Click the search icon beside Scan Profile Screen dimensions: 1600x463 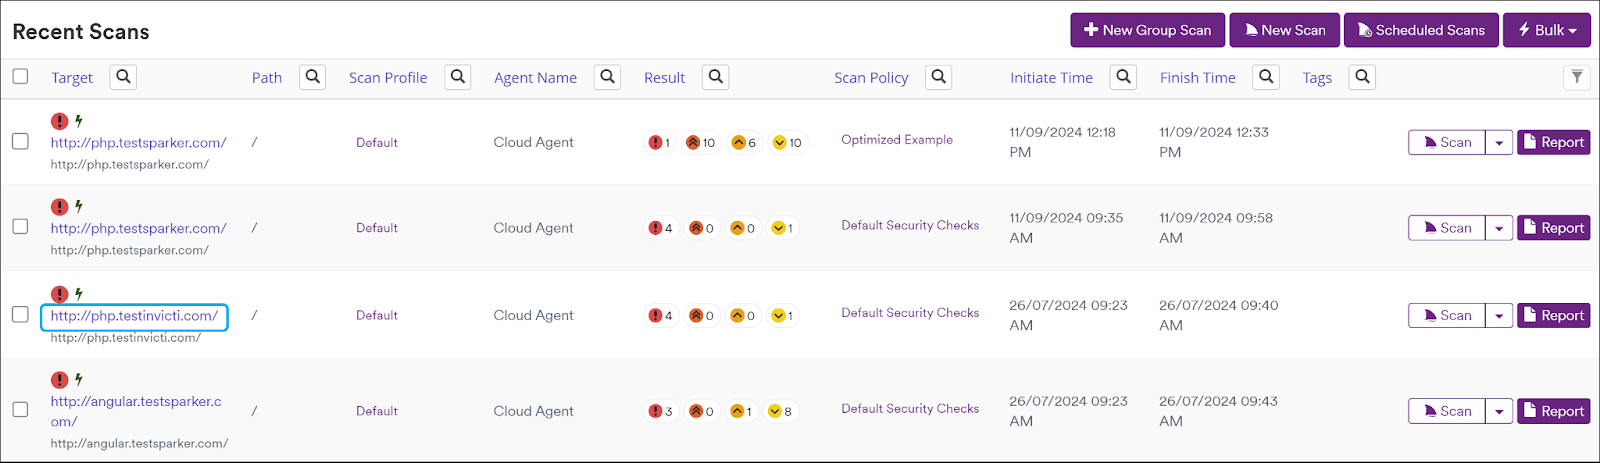pos(458,77)
